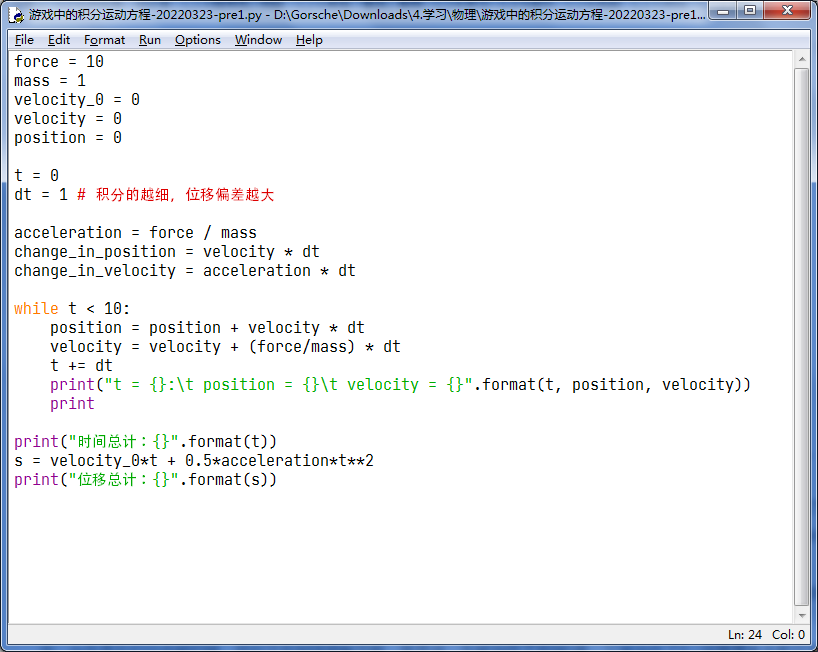Image resolution: width=818 pixels, height=652 pixels.
Task: Click '.format(t, position, velocity))' text
Action: click(612, 385)
